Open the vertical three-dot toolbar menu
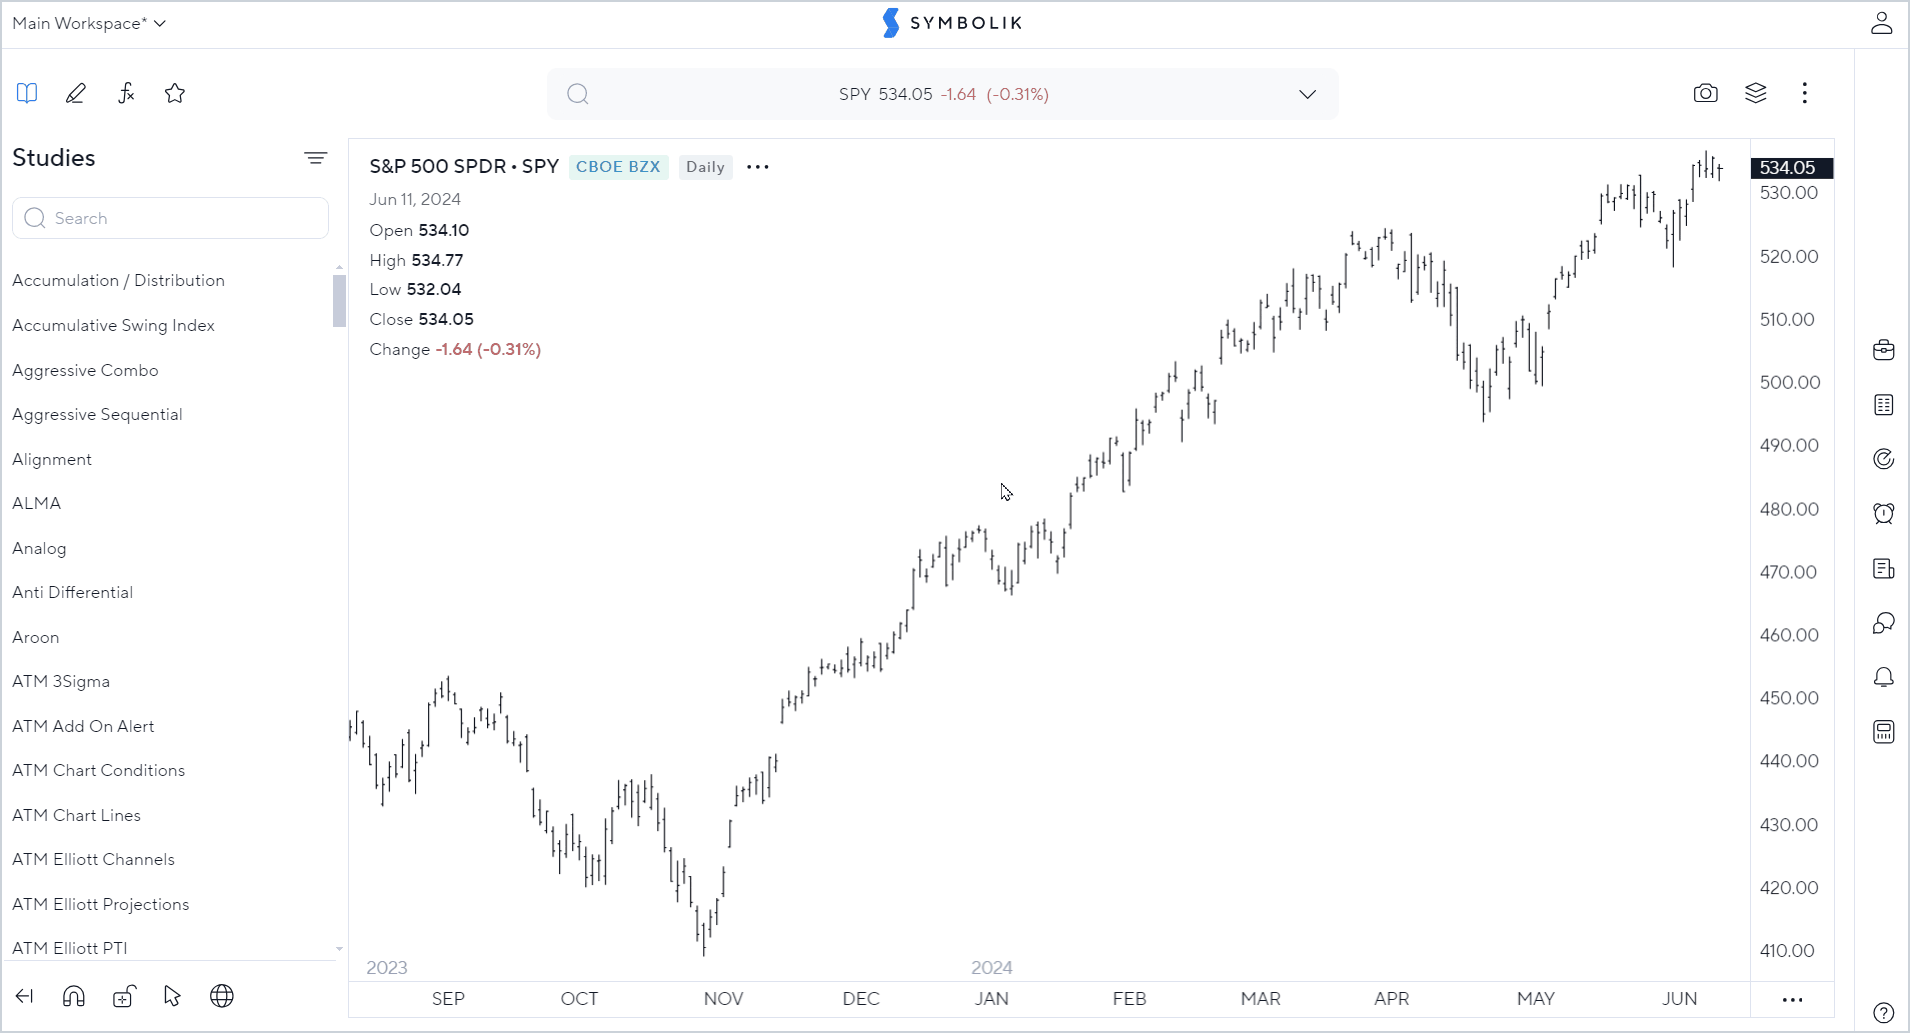1910x1033 pixels. 1805,93
